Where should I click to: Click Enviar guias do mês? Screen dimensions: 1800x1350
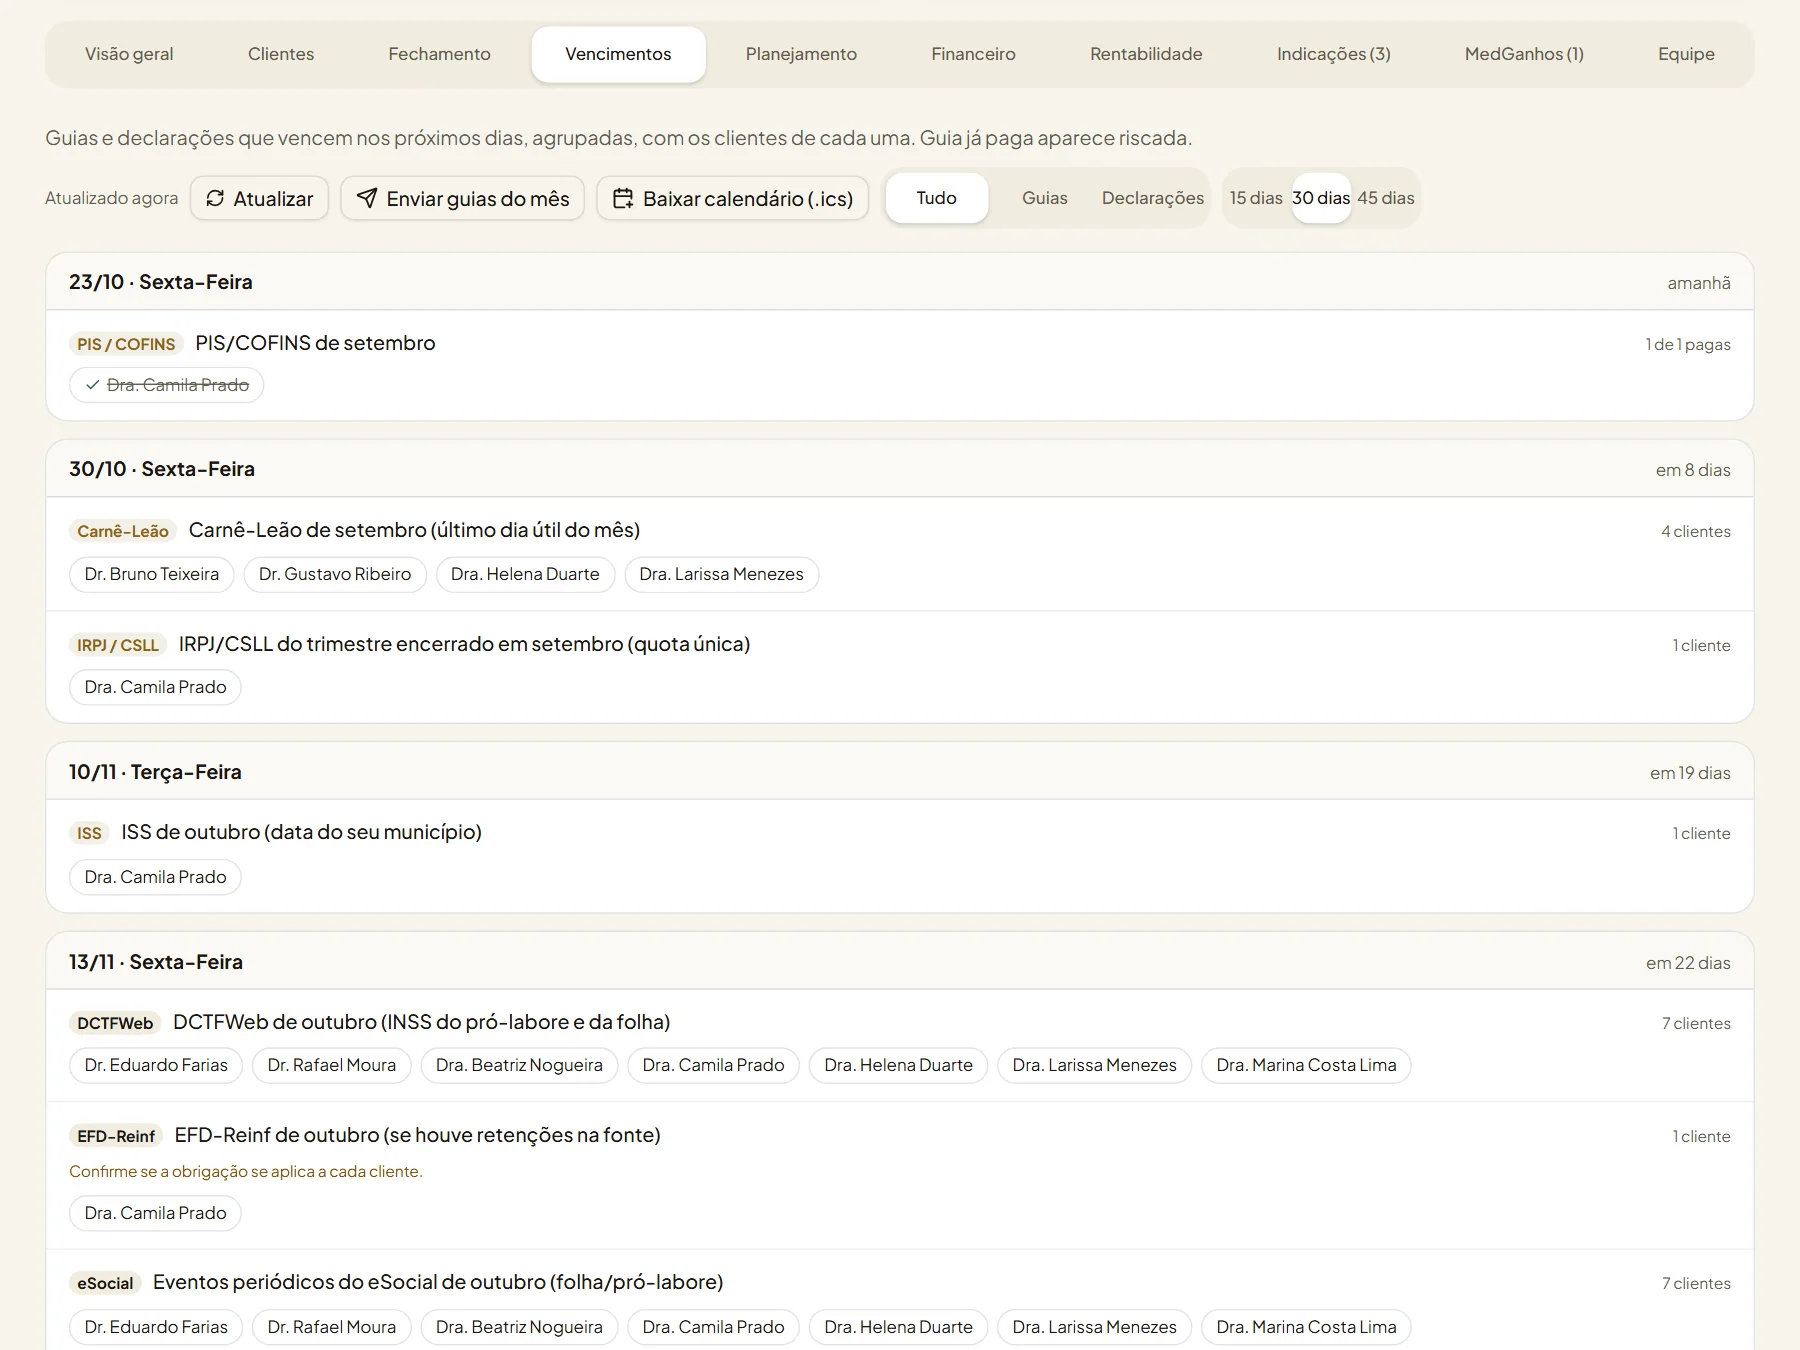(462, 198)
